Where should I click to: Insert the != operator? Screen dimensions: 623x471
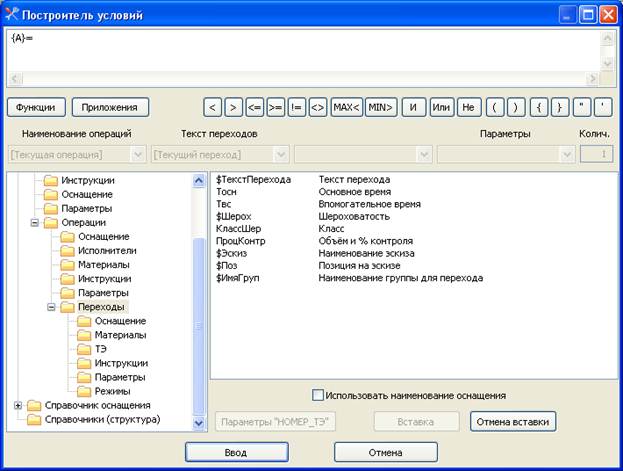coord(297,107)
